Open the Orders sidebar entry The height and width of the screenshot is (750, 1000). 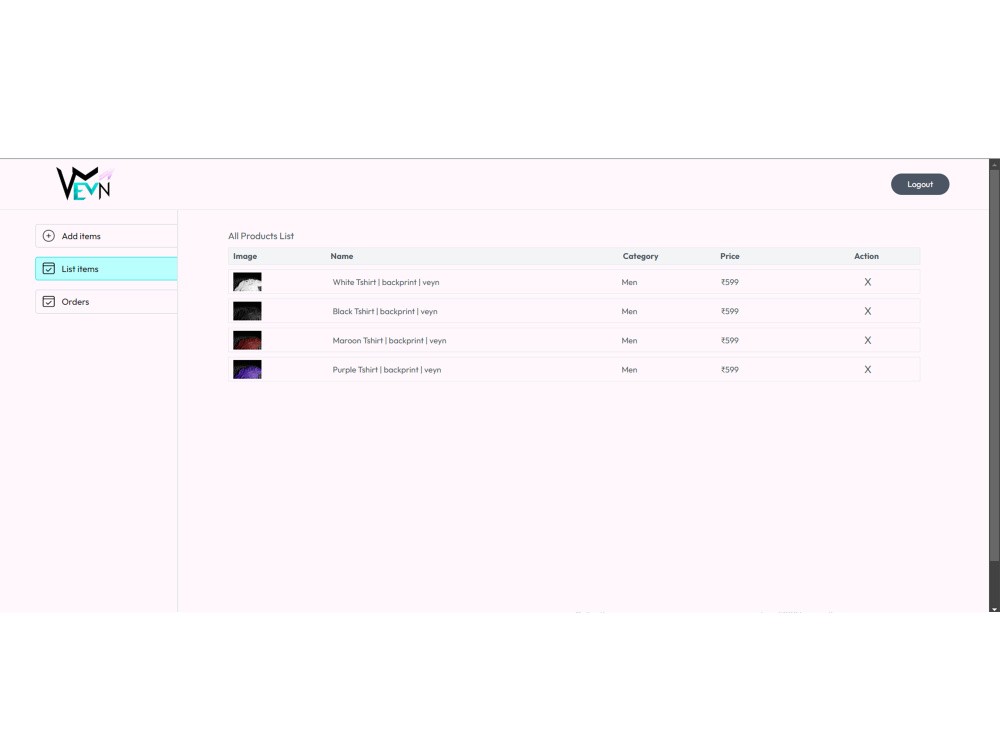(x=107, y=302)
